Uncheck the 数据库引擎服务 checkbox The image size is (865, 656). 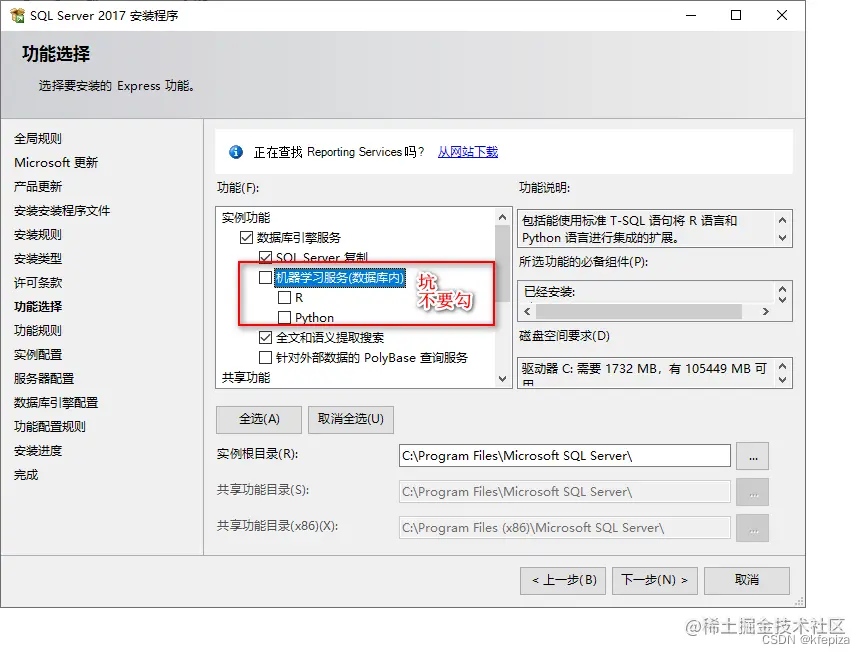pyautogui.click(x=246, y=238)
